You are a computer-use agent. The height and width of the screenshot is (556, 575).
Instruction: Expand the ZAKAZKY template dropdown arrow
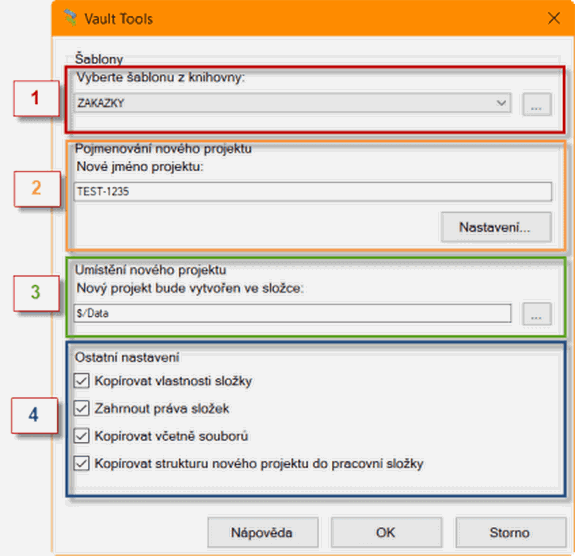pyautogui.click(x=501, y=103)
